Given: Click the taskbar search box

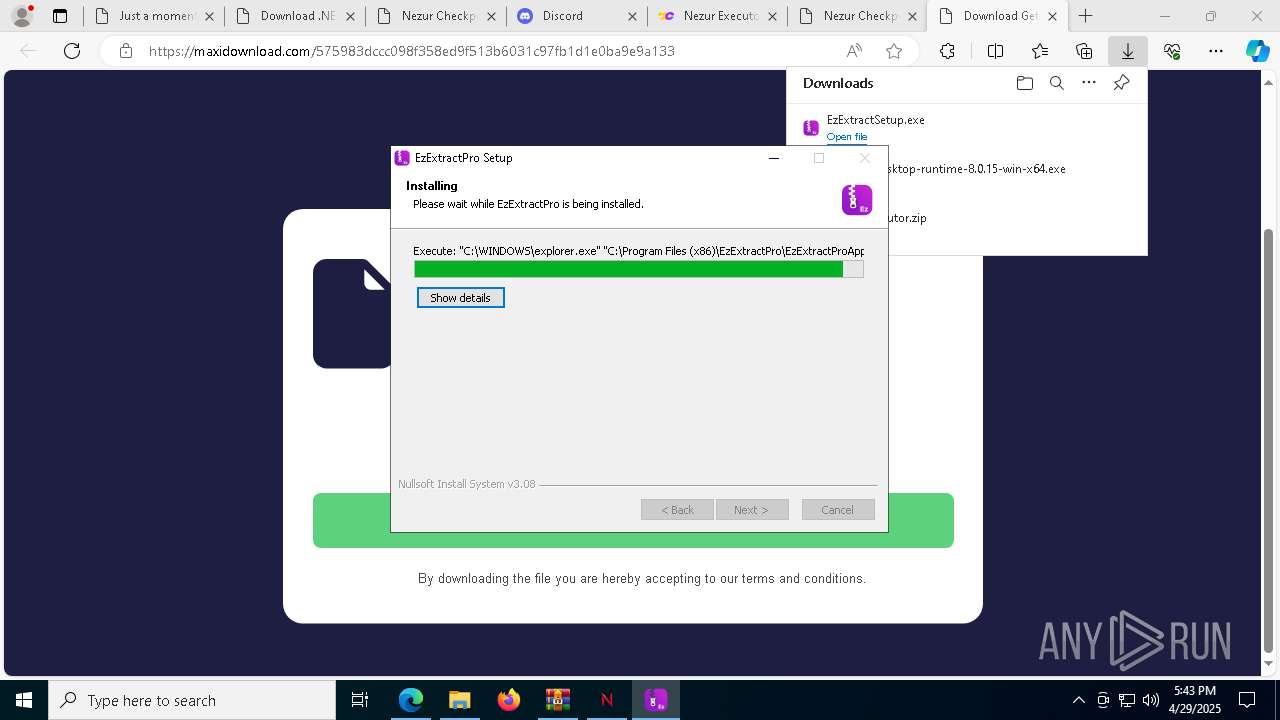Looking at the screenshot, I should point(192,700).
